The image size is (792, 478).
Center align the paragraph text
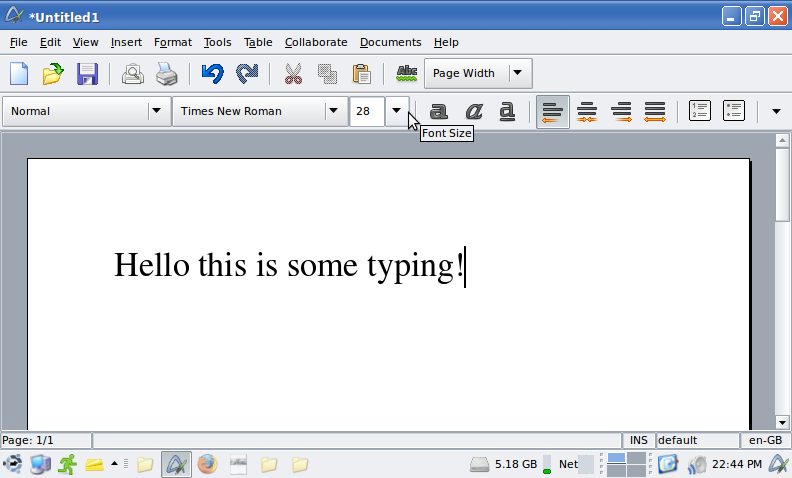click(587, 111)
